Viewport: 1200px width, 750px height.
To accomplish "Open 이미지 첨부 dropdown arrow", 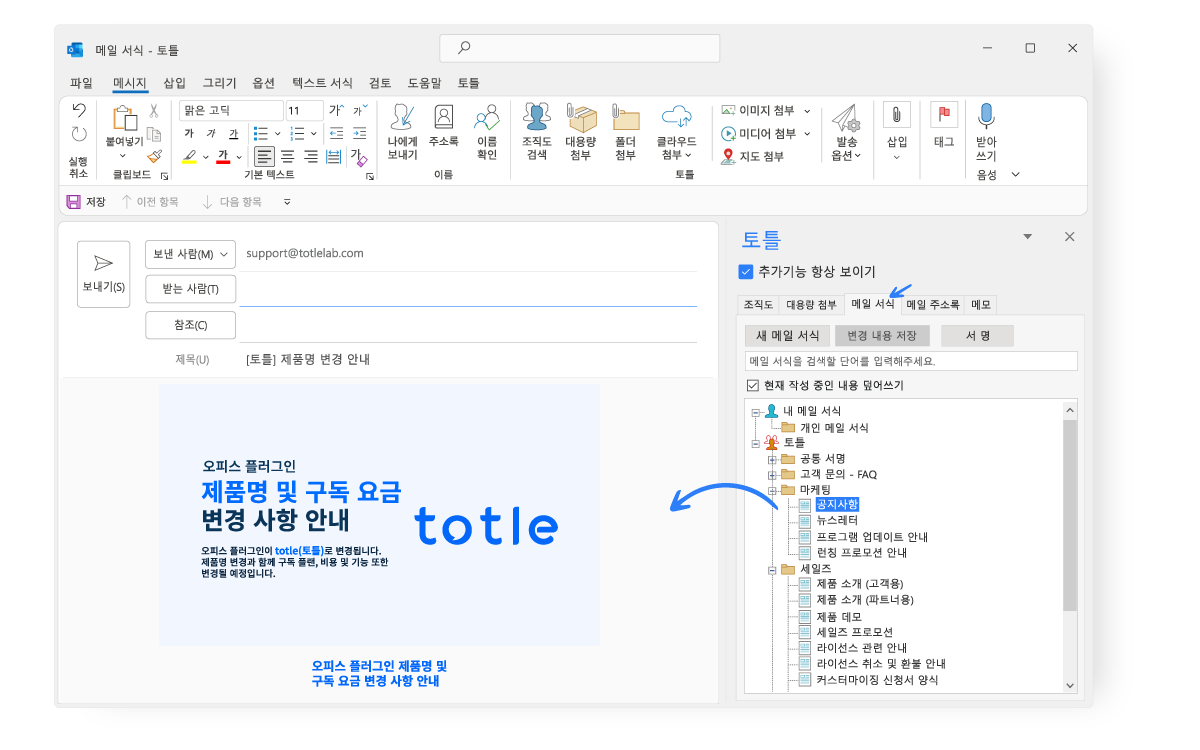I will [x=807, y=110].
